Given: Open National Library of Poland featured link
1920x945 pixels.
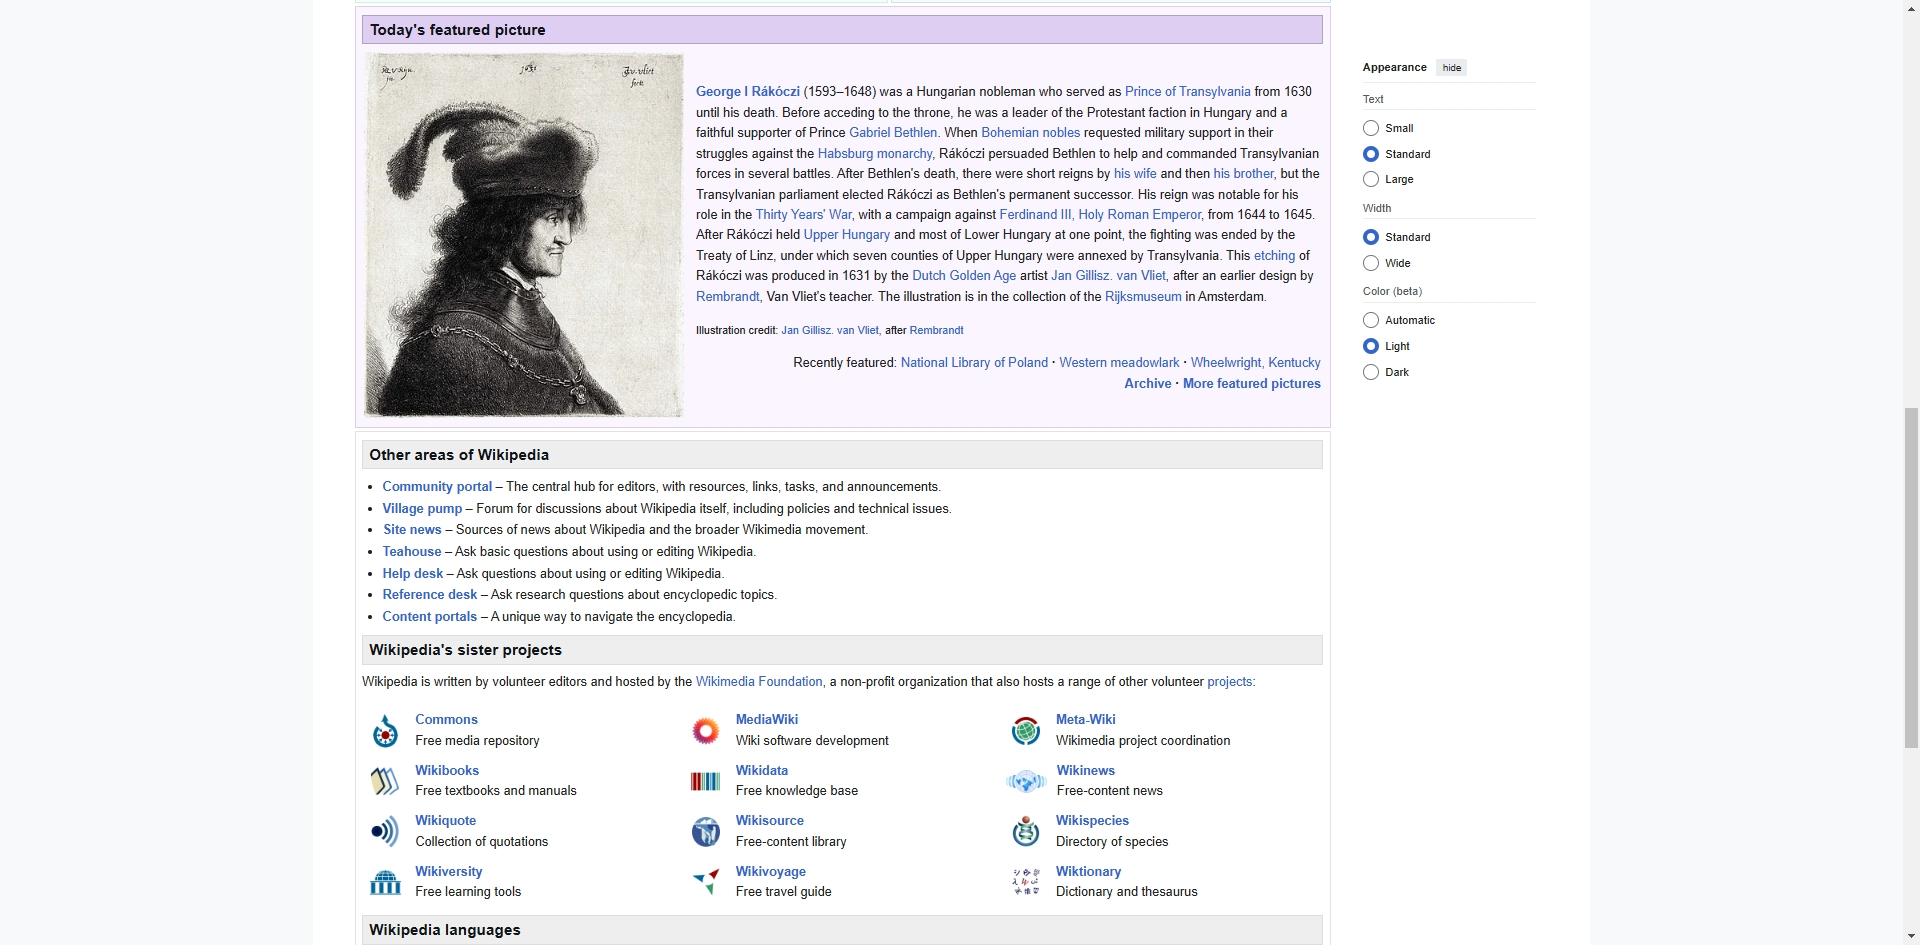Looking at the screenshot, I should click(974, 362).
